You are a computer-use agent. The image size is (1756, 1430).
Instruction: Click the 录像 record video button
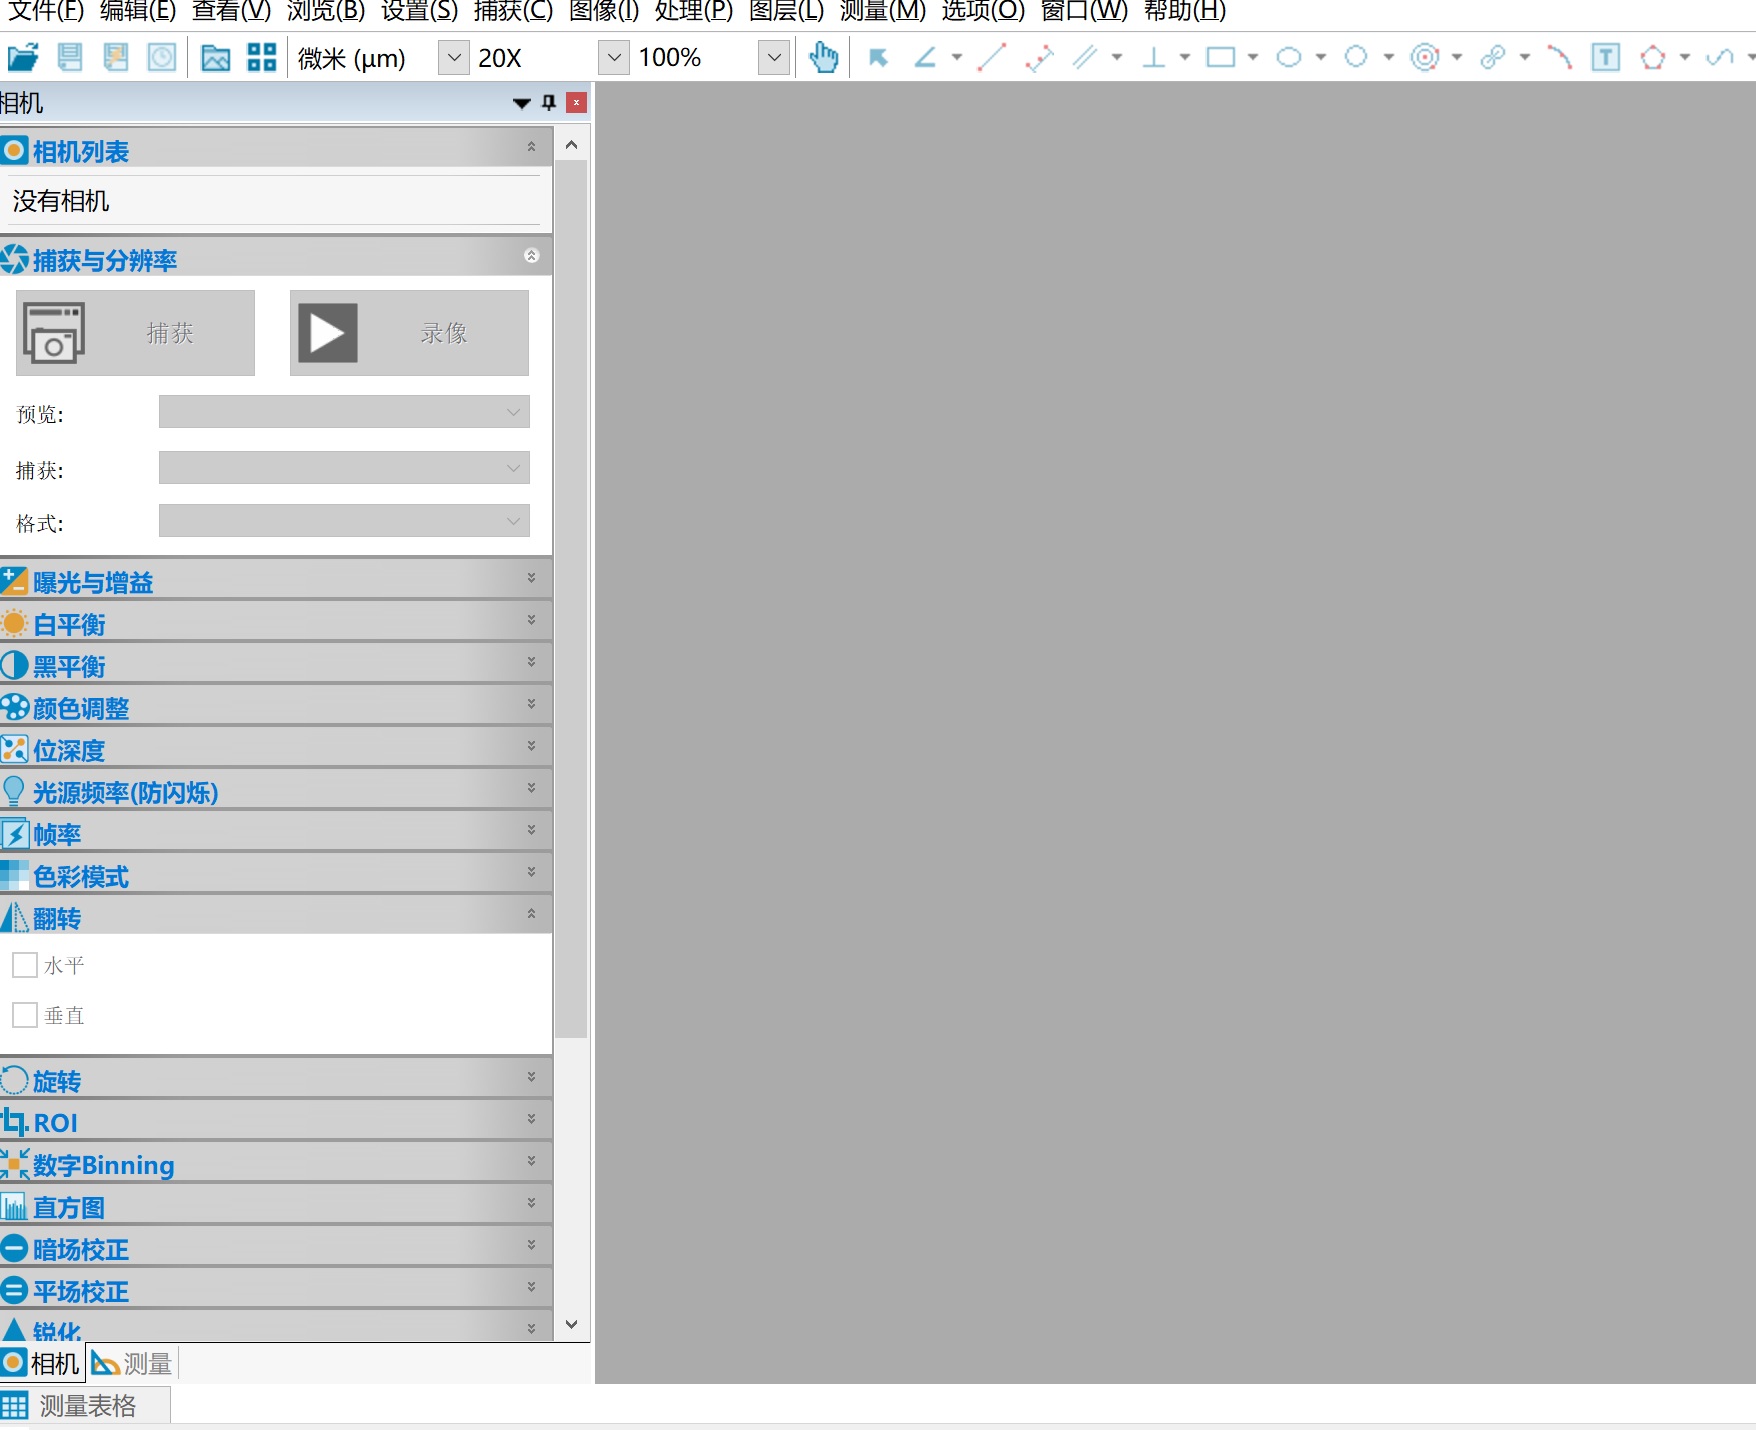pos(409,333)
